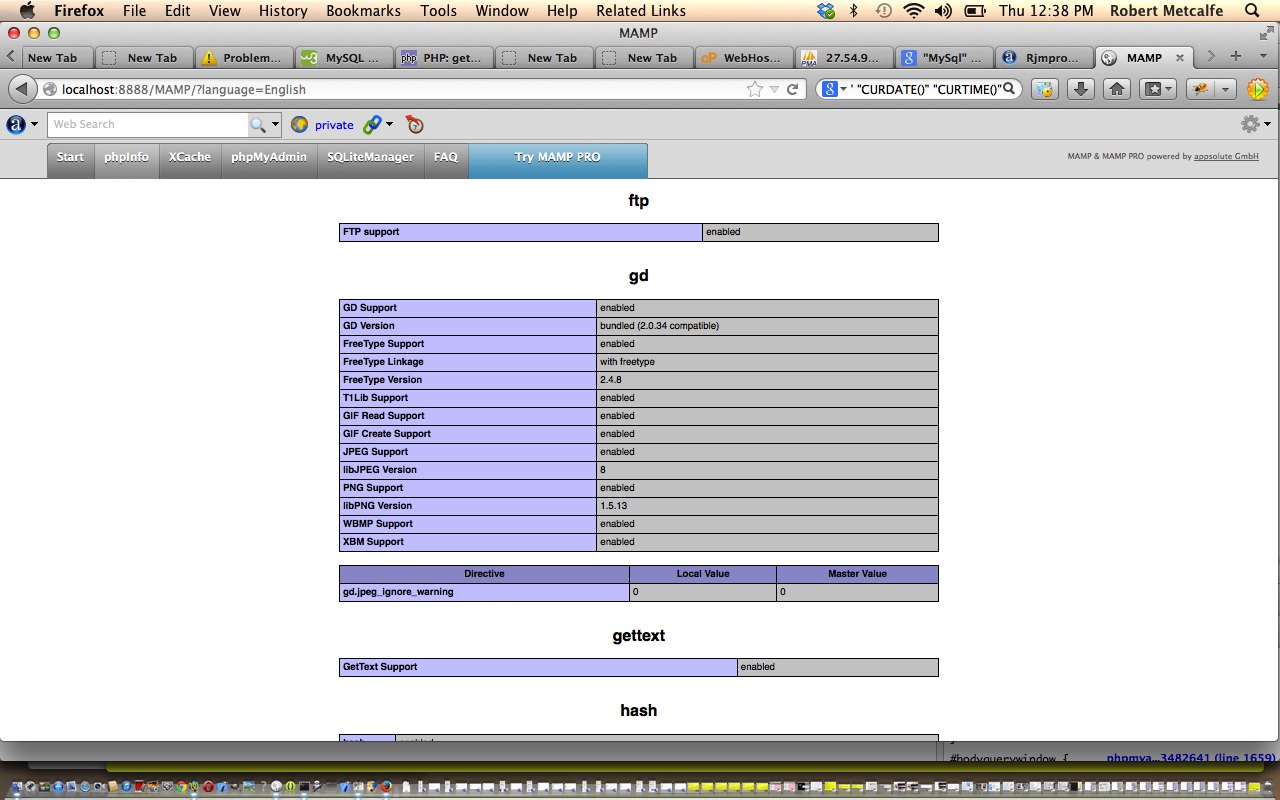
Task: Go to the Home page icon
Action: (1117, 89)
